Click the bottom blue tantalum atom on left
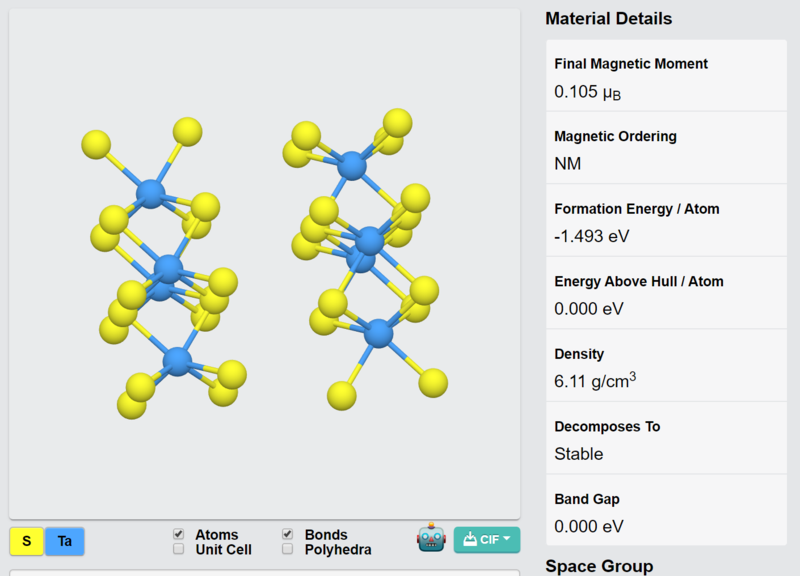 pos(177,362)
